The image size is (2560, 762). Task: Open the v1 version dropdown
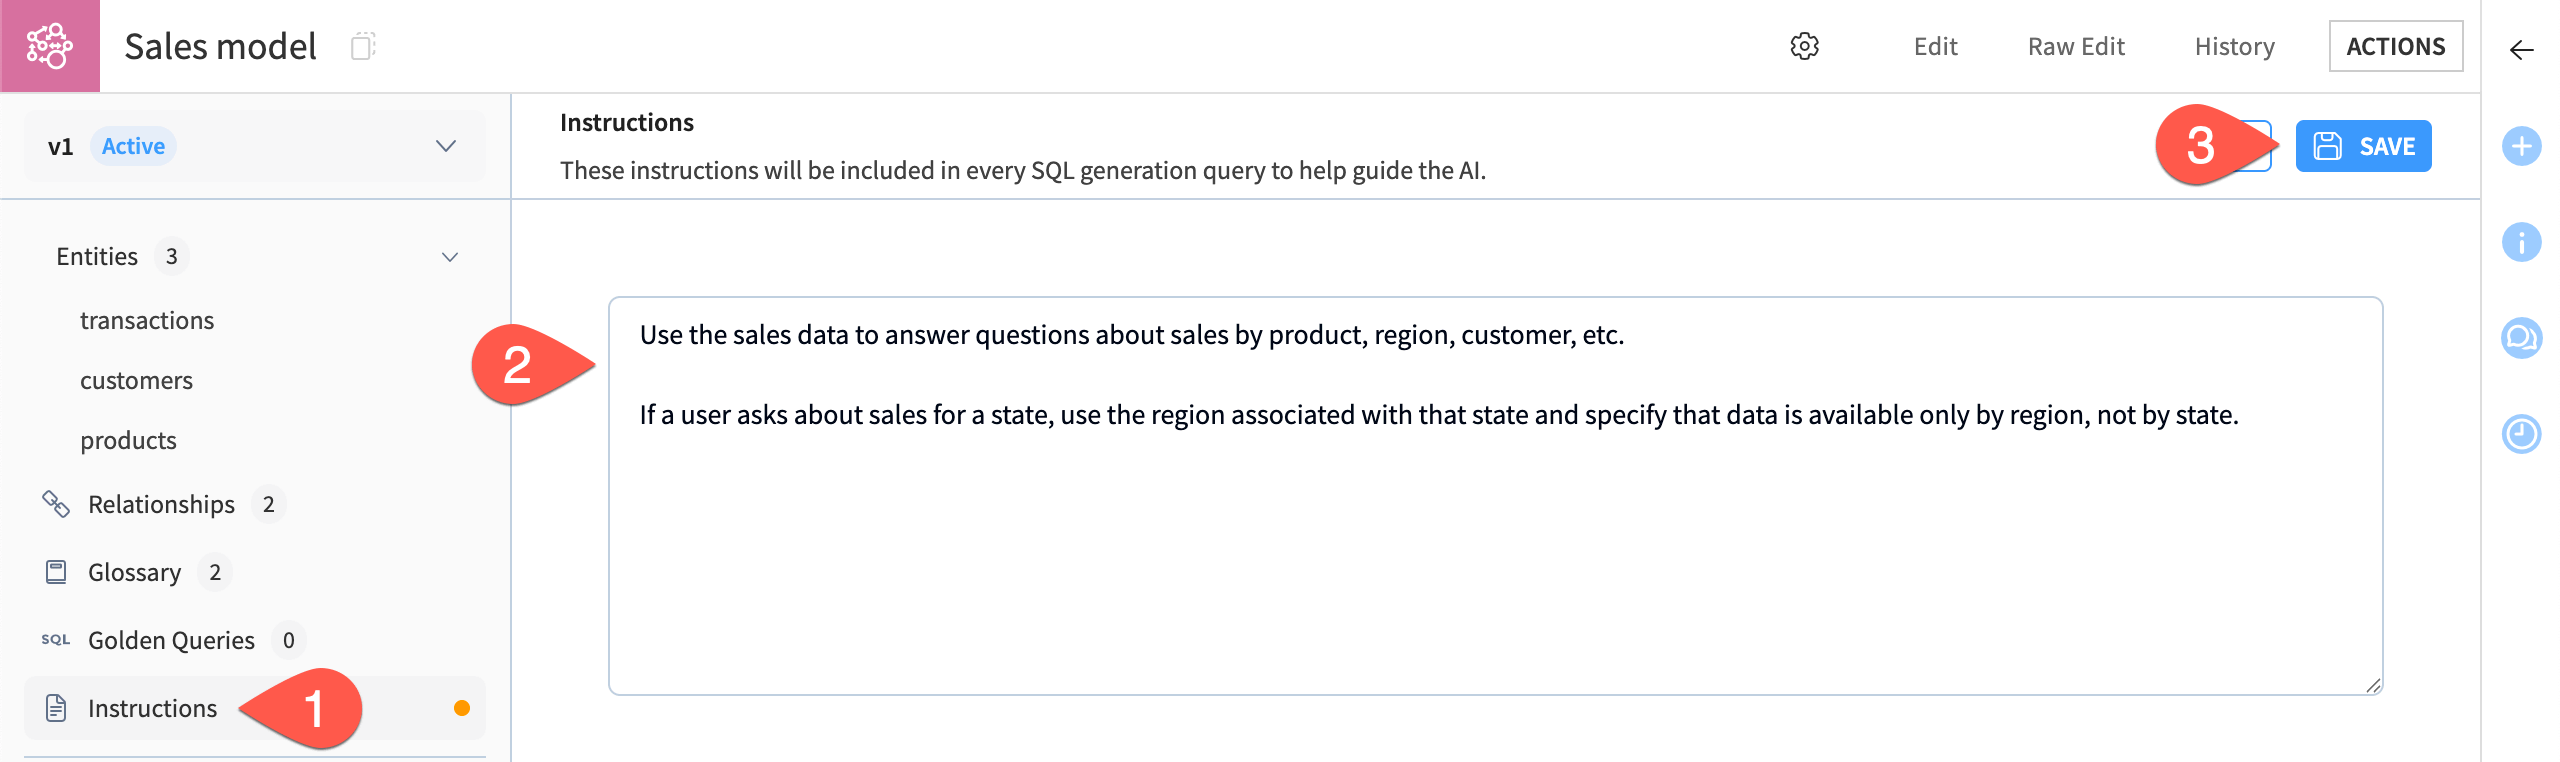click(x=445, y=145)
